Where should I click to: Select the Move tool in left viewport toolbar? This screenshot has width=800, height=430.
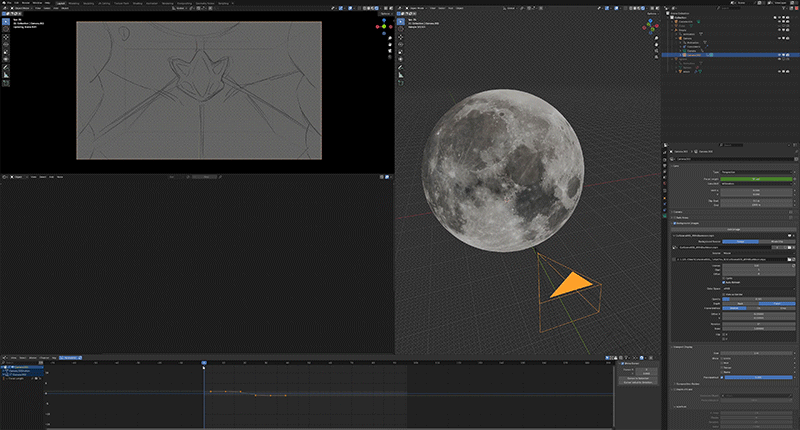pos(6,37)
